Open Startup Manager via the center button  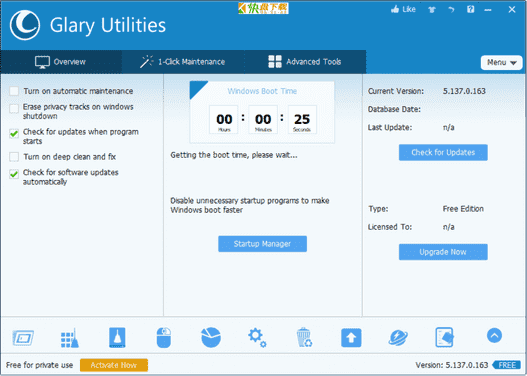coord(262,244)
